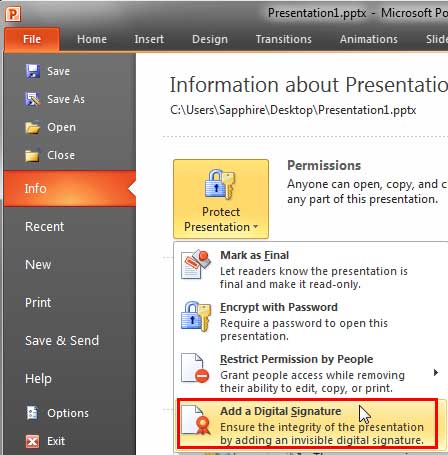Choose the Exit command label

click(56, 441)
